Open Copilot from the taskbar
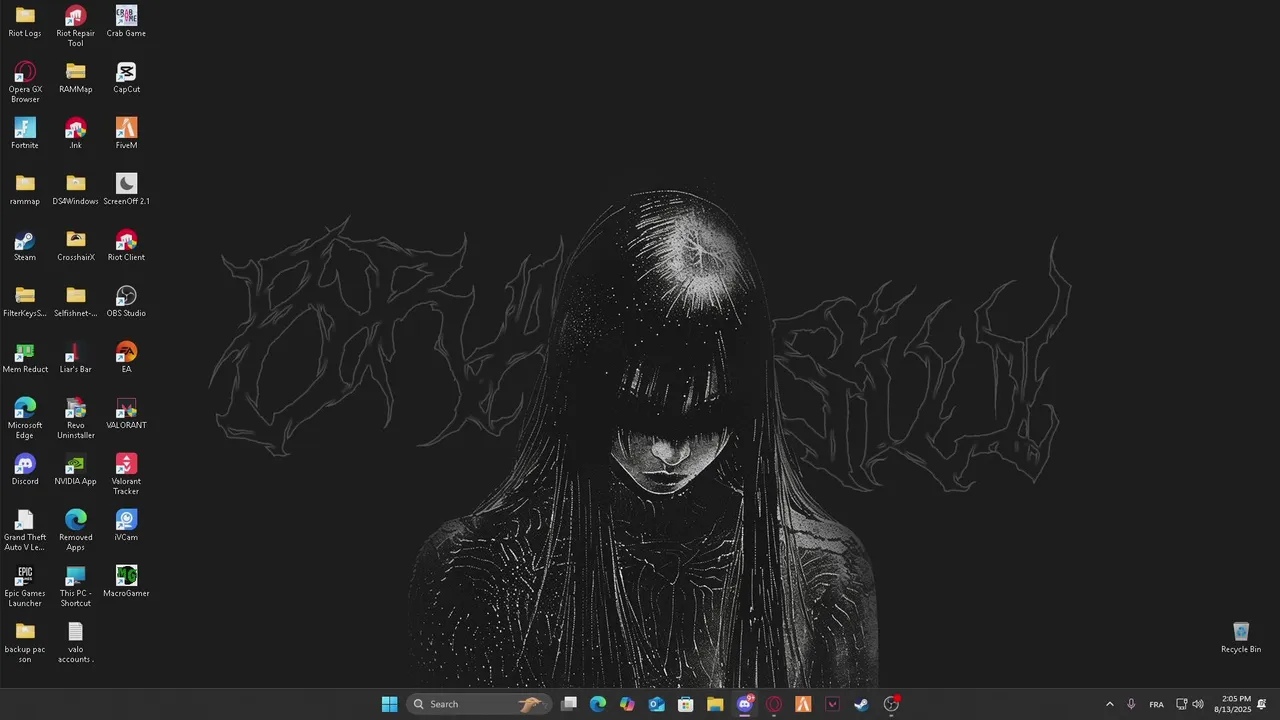1280x720 pixels. [x=627, y=704]
